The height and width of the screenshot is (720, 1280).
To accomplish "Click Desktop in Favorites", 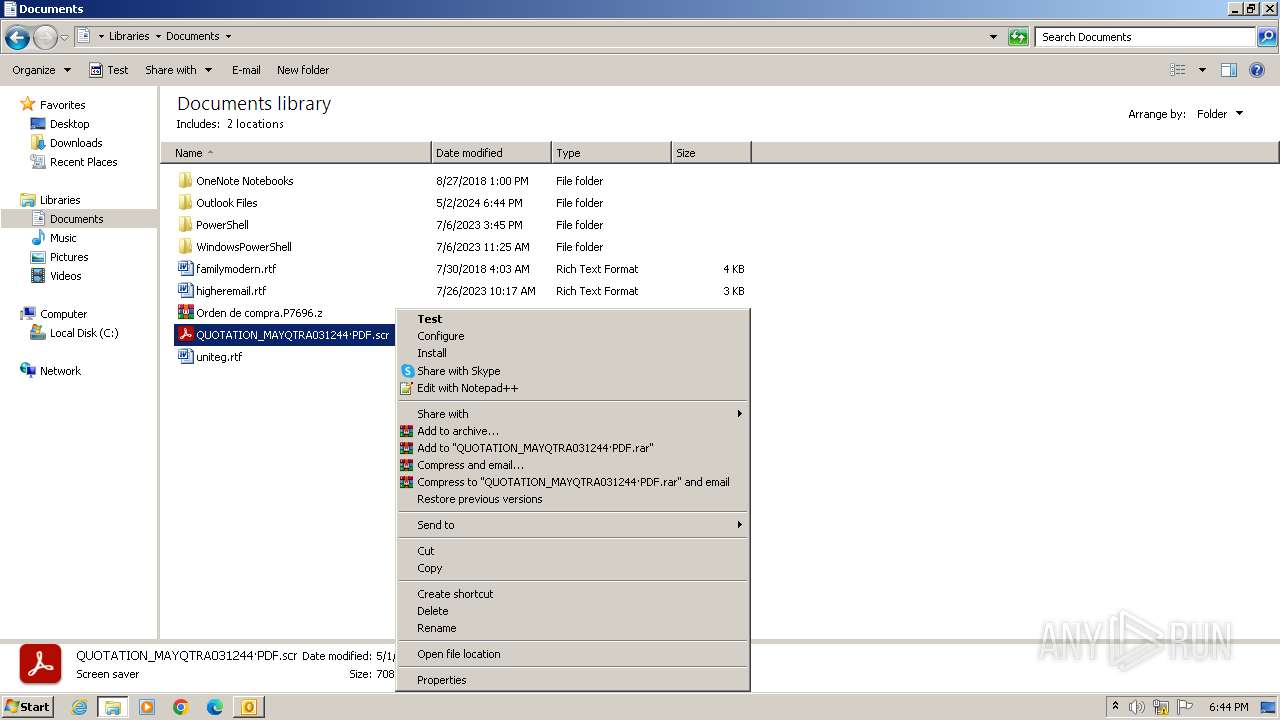I will click(x=69, y=124).
